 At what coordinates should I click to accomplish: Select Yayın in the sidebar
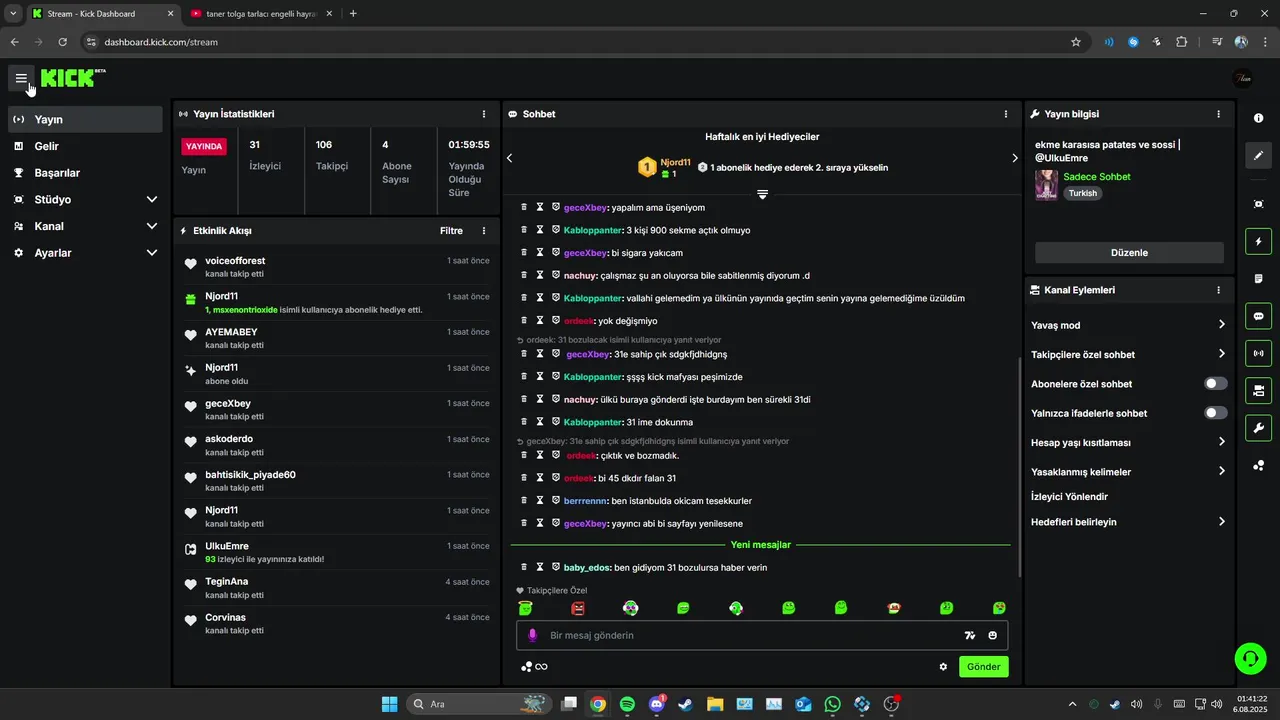click(x=86, y=119)
